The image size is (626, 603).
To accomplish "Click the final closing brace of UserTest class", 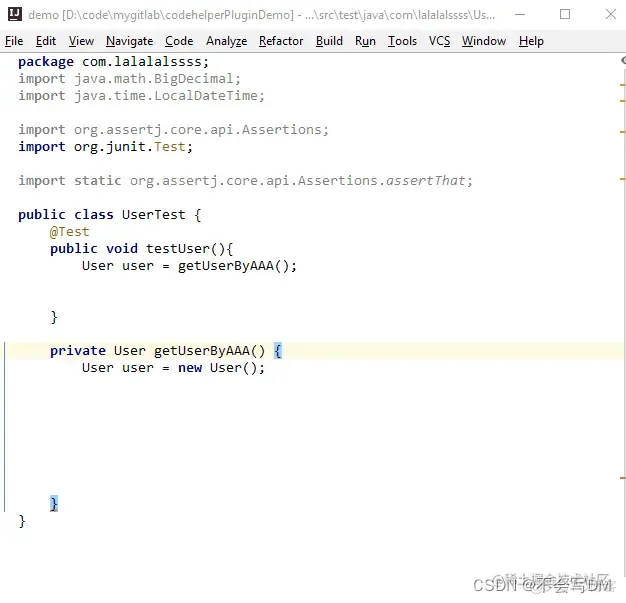I will coord(22,521).
